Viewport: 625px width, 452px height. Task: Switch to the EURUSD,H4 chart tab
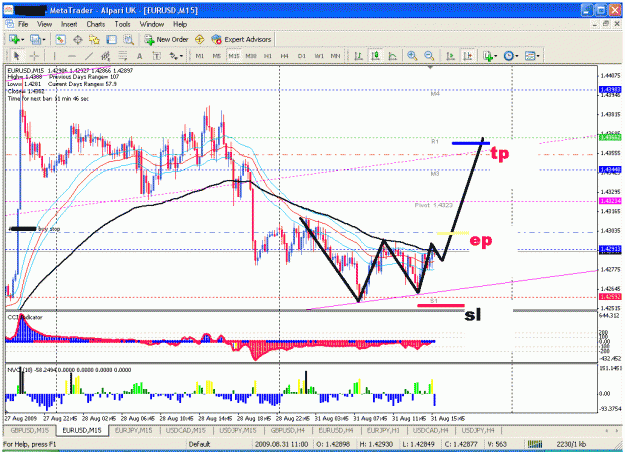pos(336,430)
